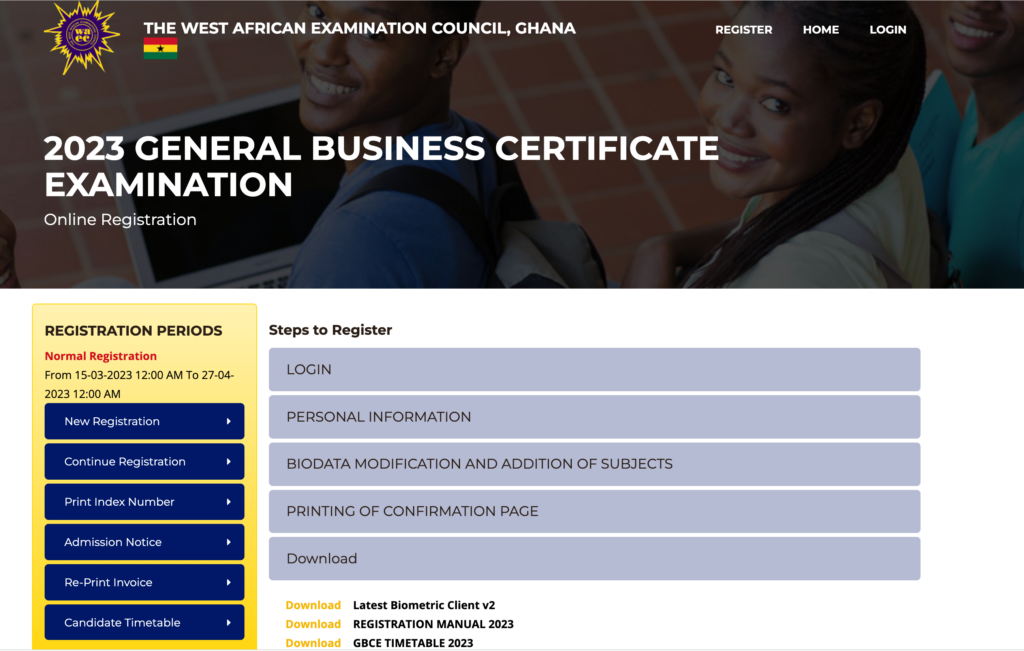Click Latest Biometric Client v2 file name
1024x651 pixels.
[x=424, y=605]
